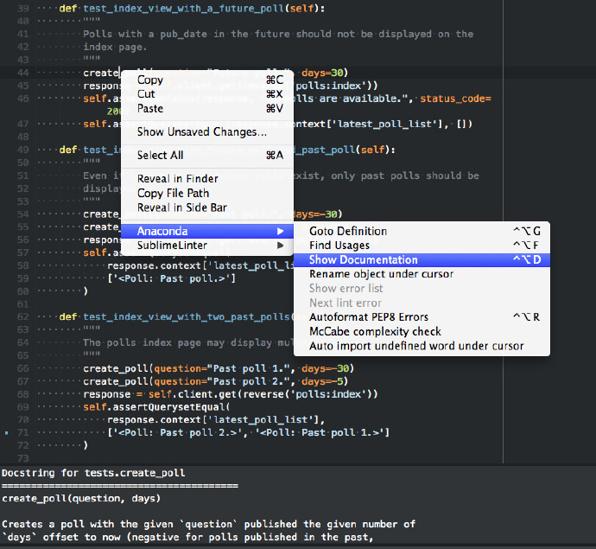This screenshot has height=549, width=596.
Task: Choose Reveal in Side Bar
Action: (x=207, y=208)
